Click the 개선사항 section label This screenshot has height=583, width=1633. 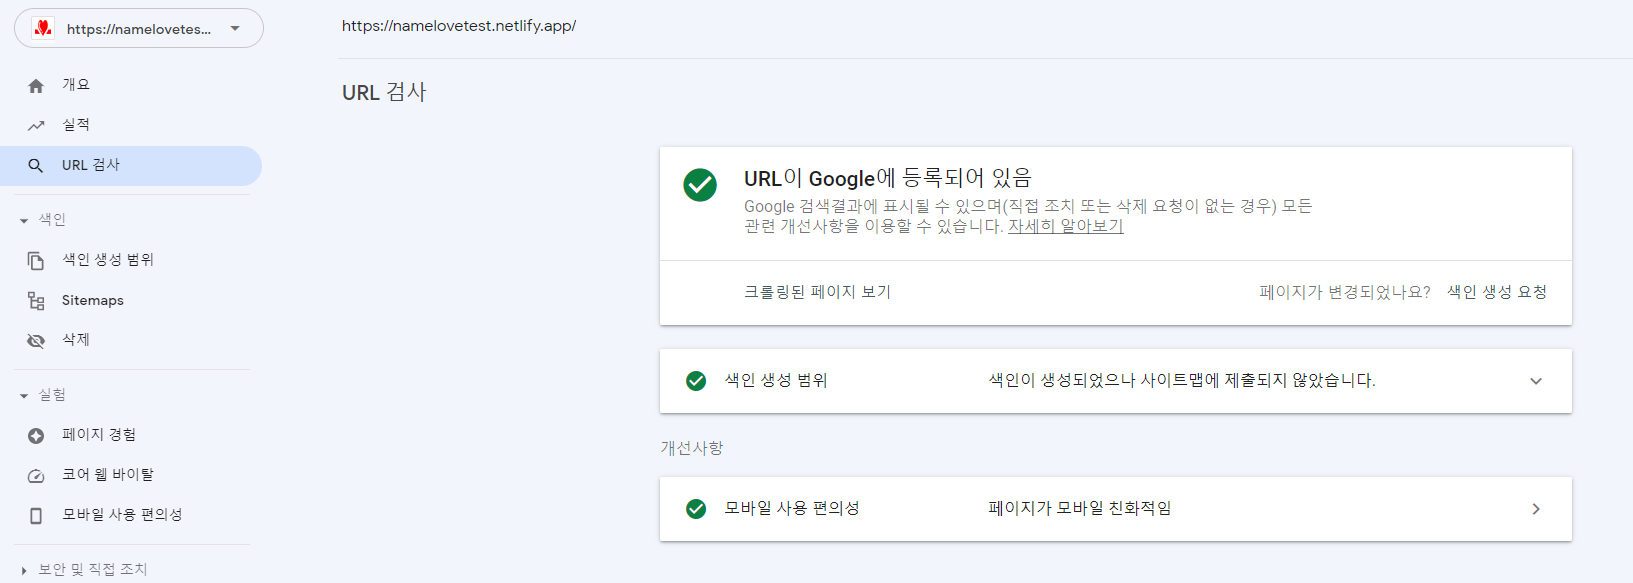tap(692, 448)
